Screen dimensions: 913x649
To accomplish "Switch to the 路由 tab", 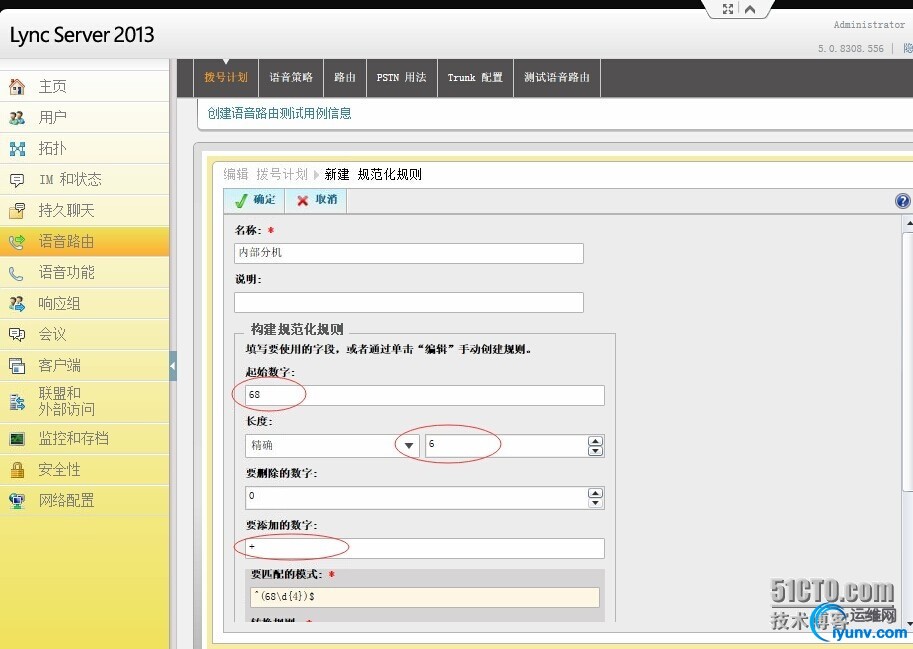I will (345, 77).
